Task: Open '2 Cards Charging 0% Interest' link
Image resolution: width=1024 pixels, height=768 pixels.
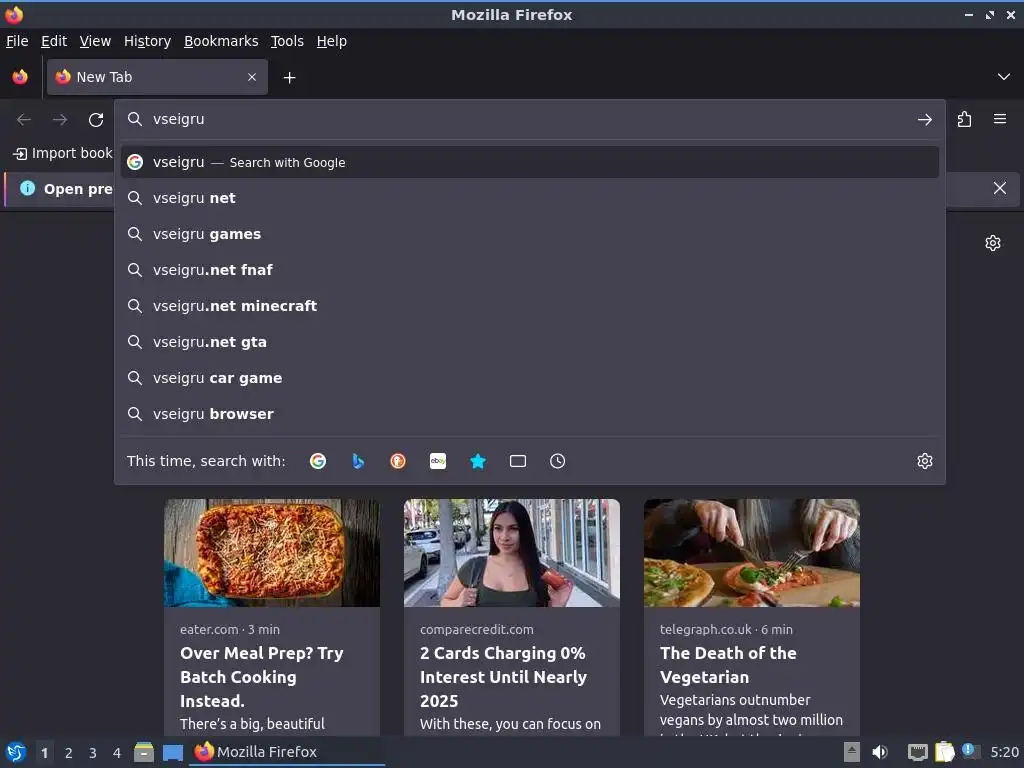Action: pyautogui.click(x=504, y=677)
